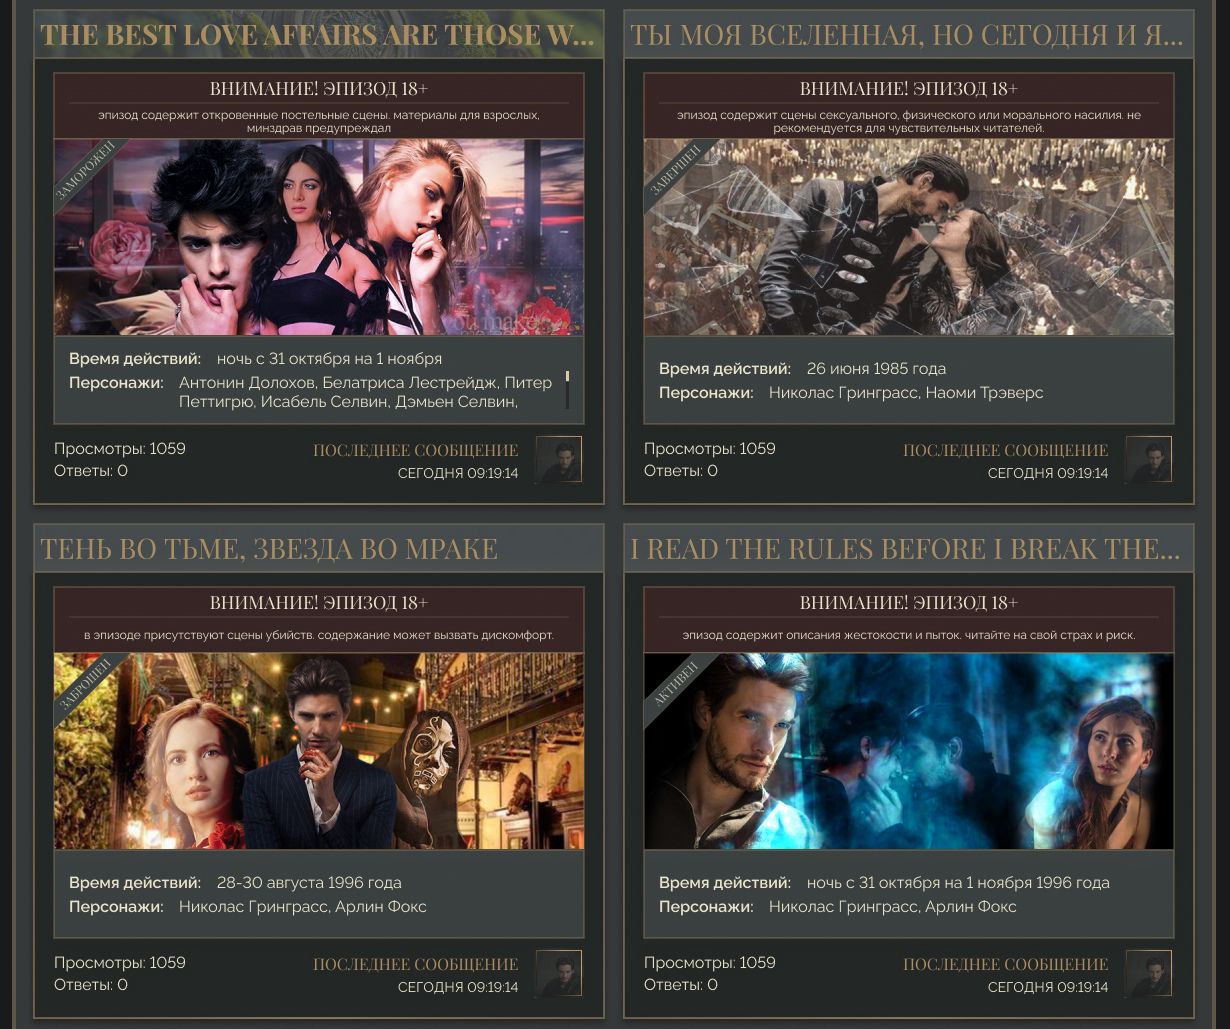Image resolution: width=1230 pixels, height=1029 pixels.
Task: Click "Просмотры: 1059" in "Ты моя вселенная" card
Action: click(x=710, y=448)
